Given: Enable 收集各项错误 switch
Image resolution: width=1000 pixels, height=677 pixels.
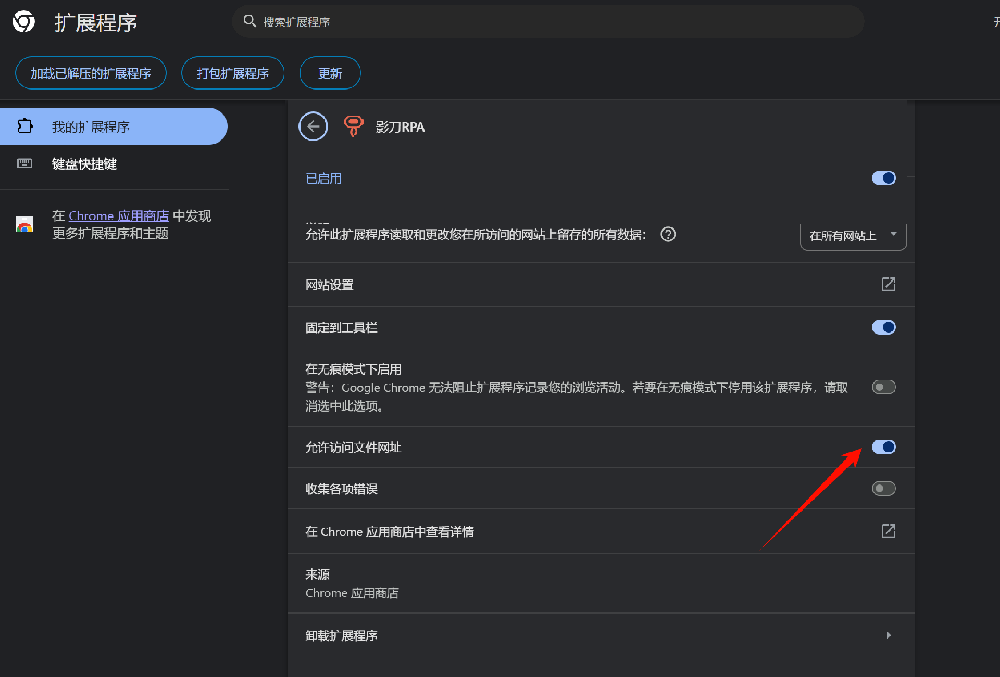Looking at the screenshot, I should coord(883,488).
